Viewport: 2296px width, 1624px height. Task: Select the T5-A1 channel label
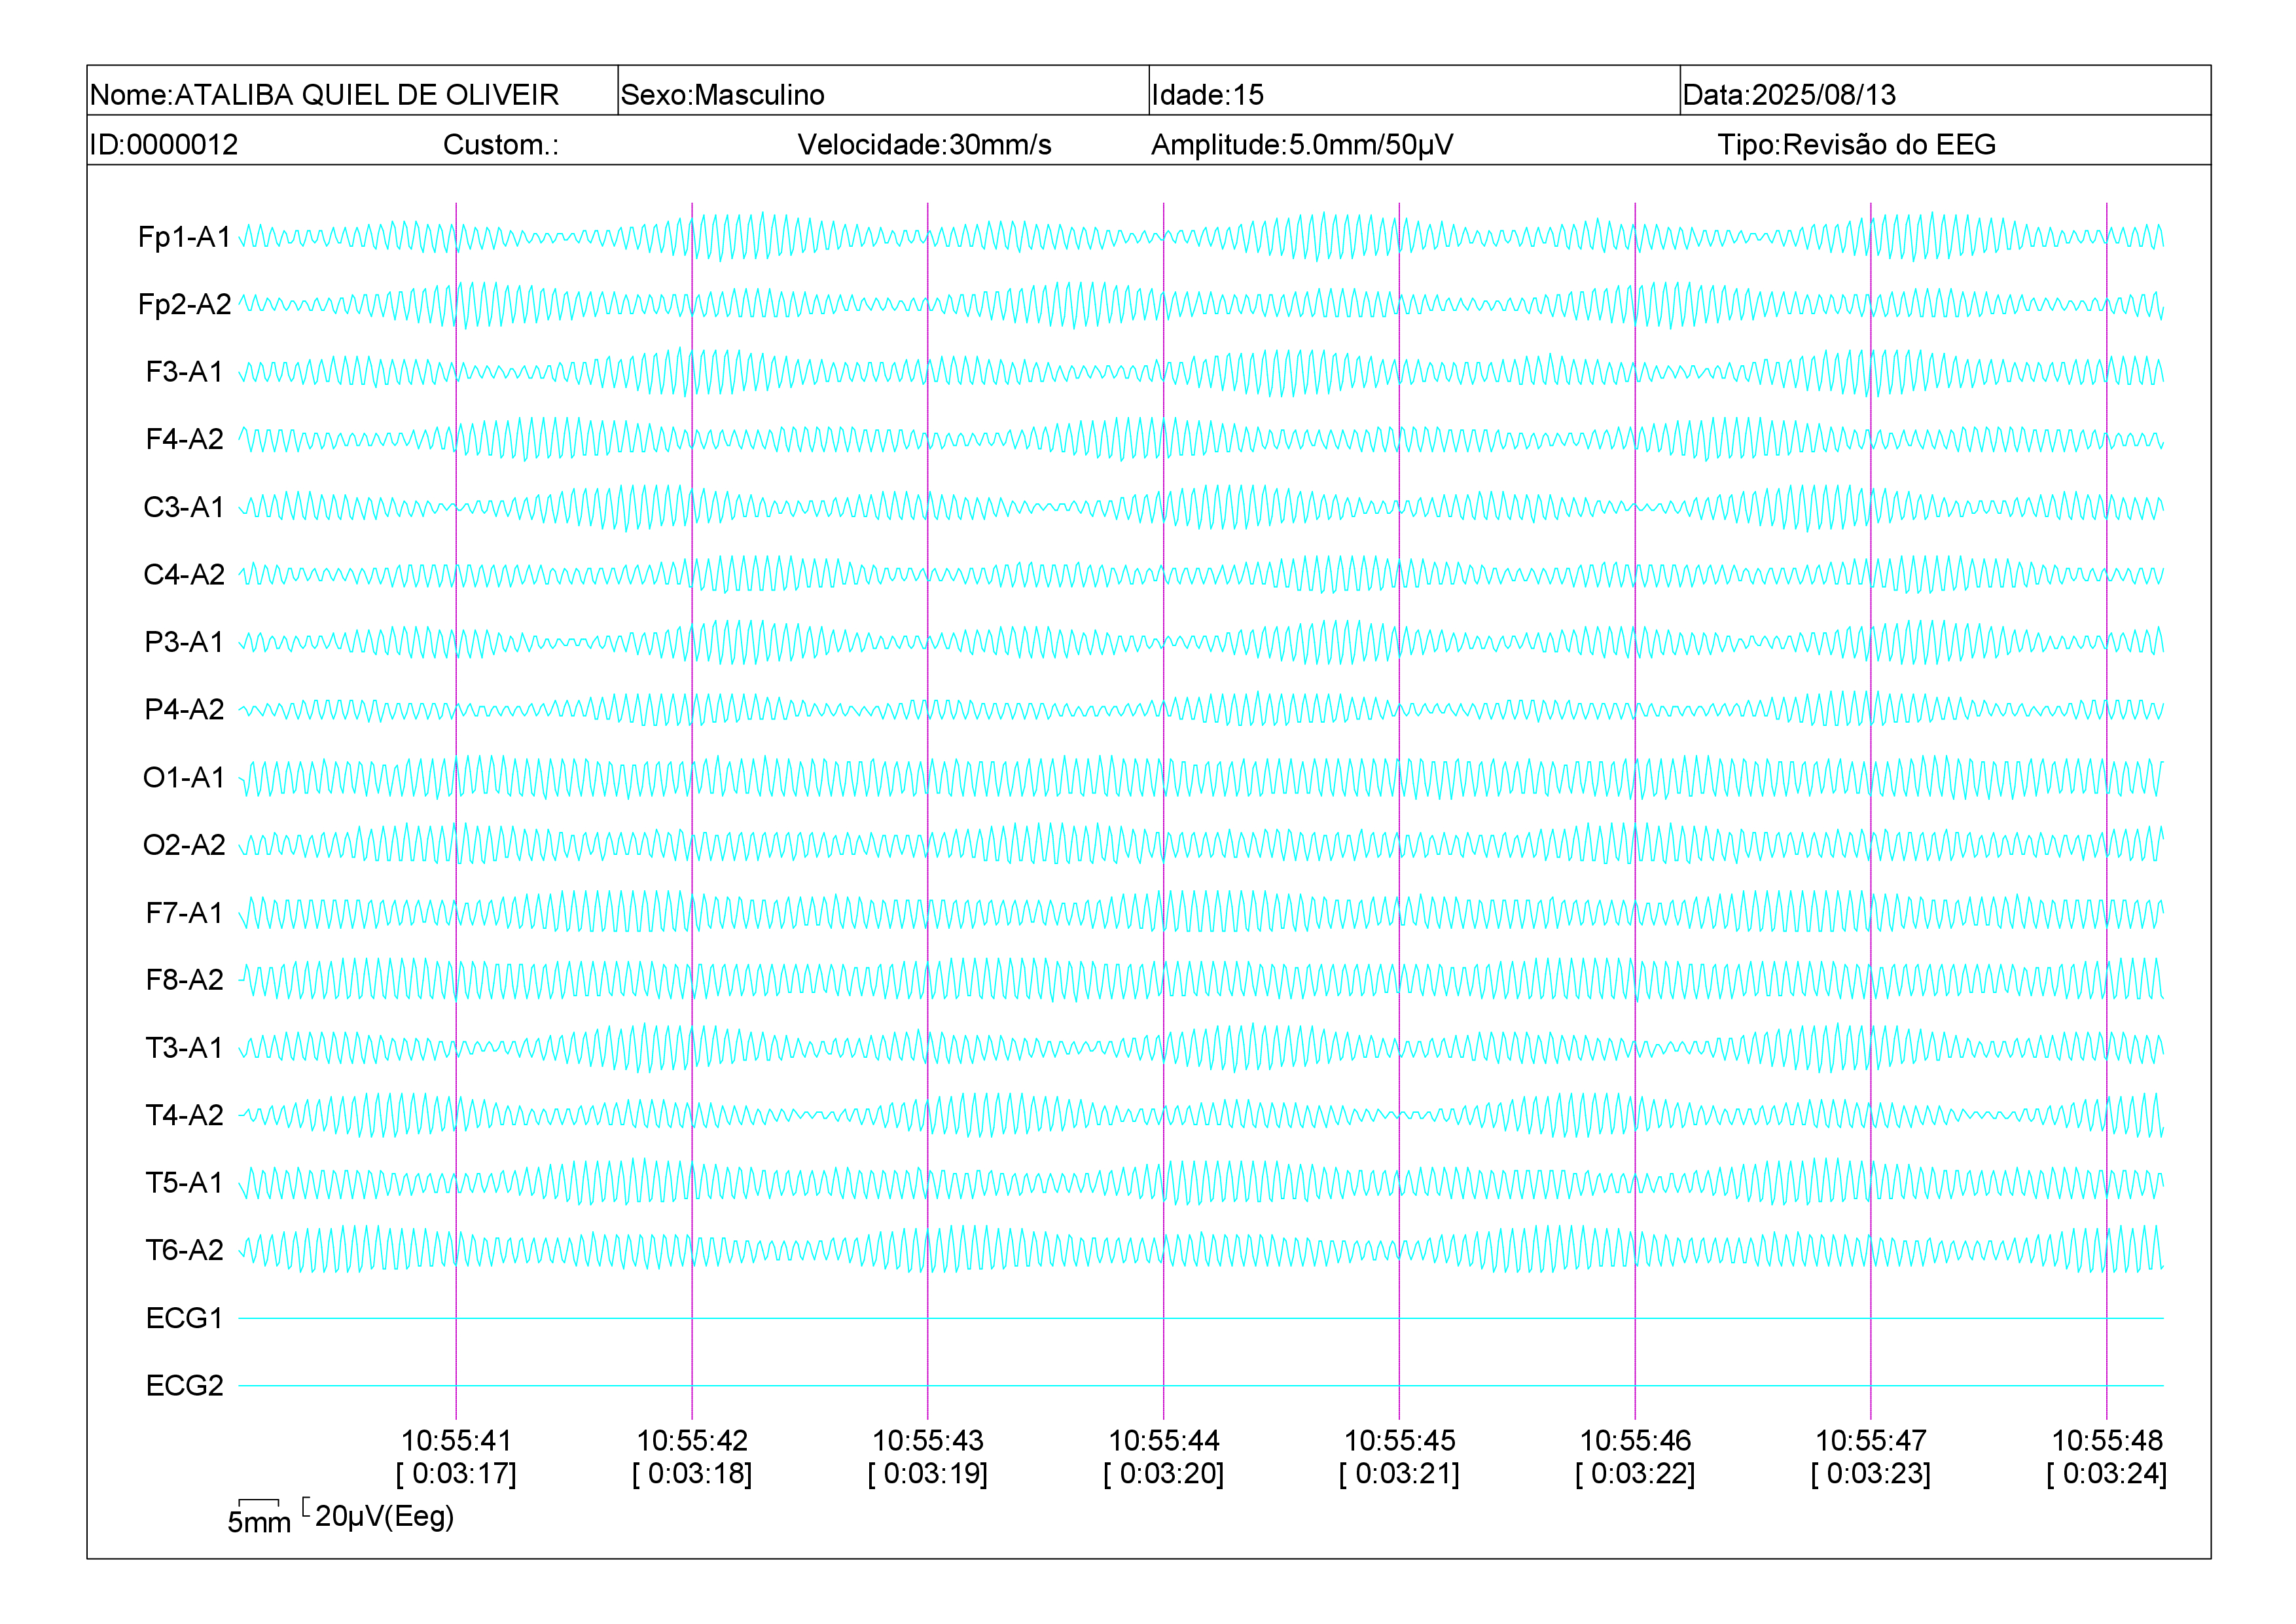click(185, 1182)
